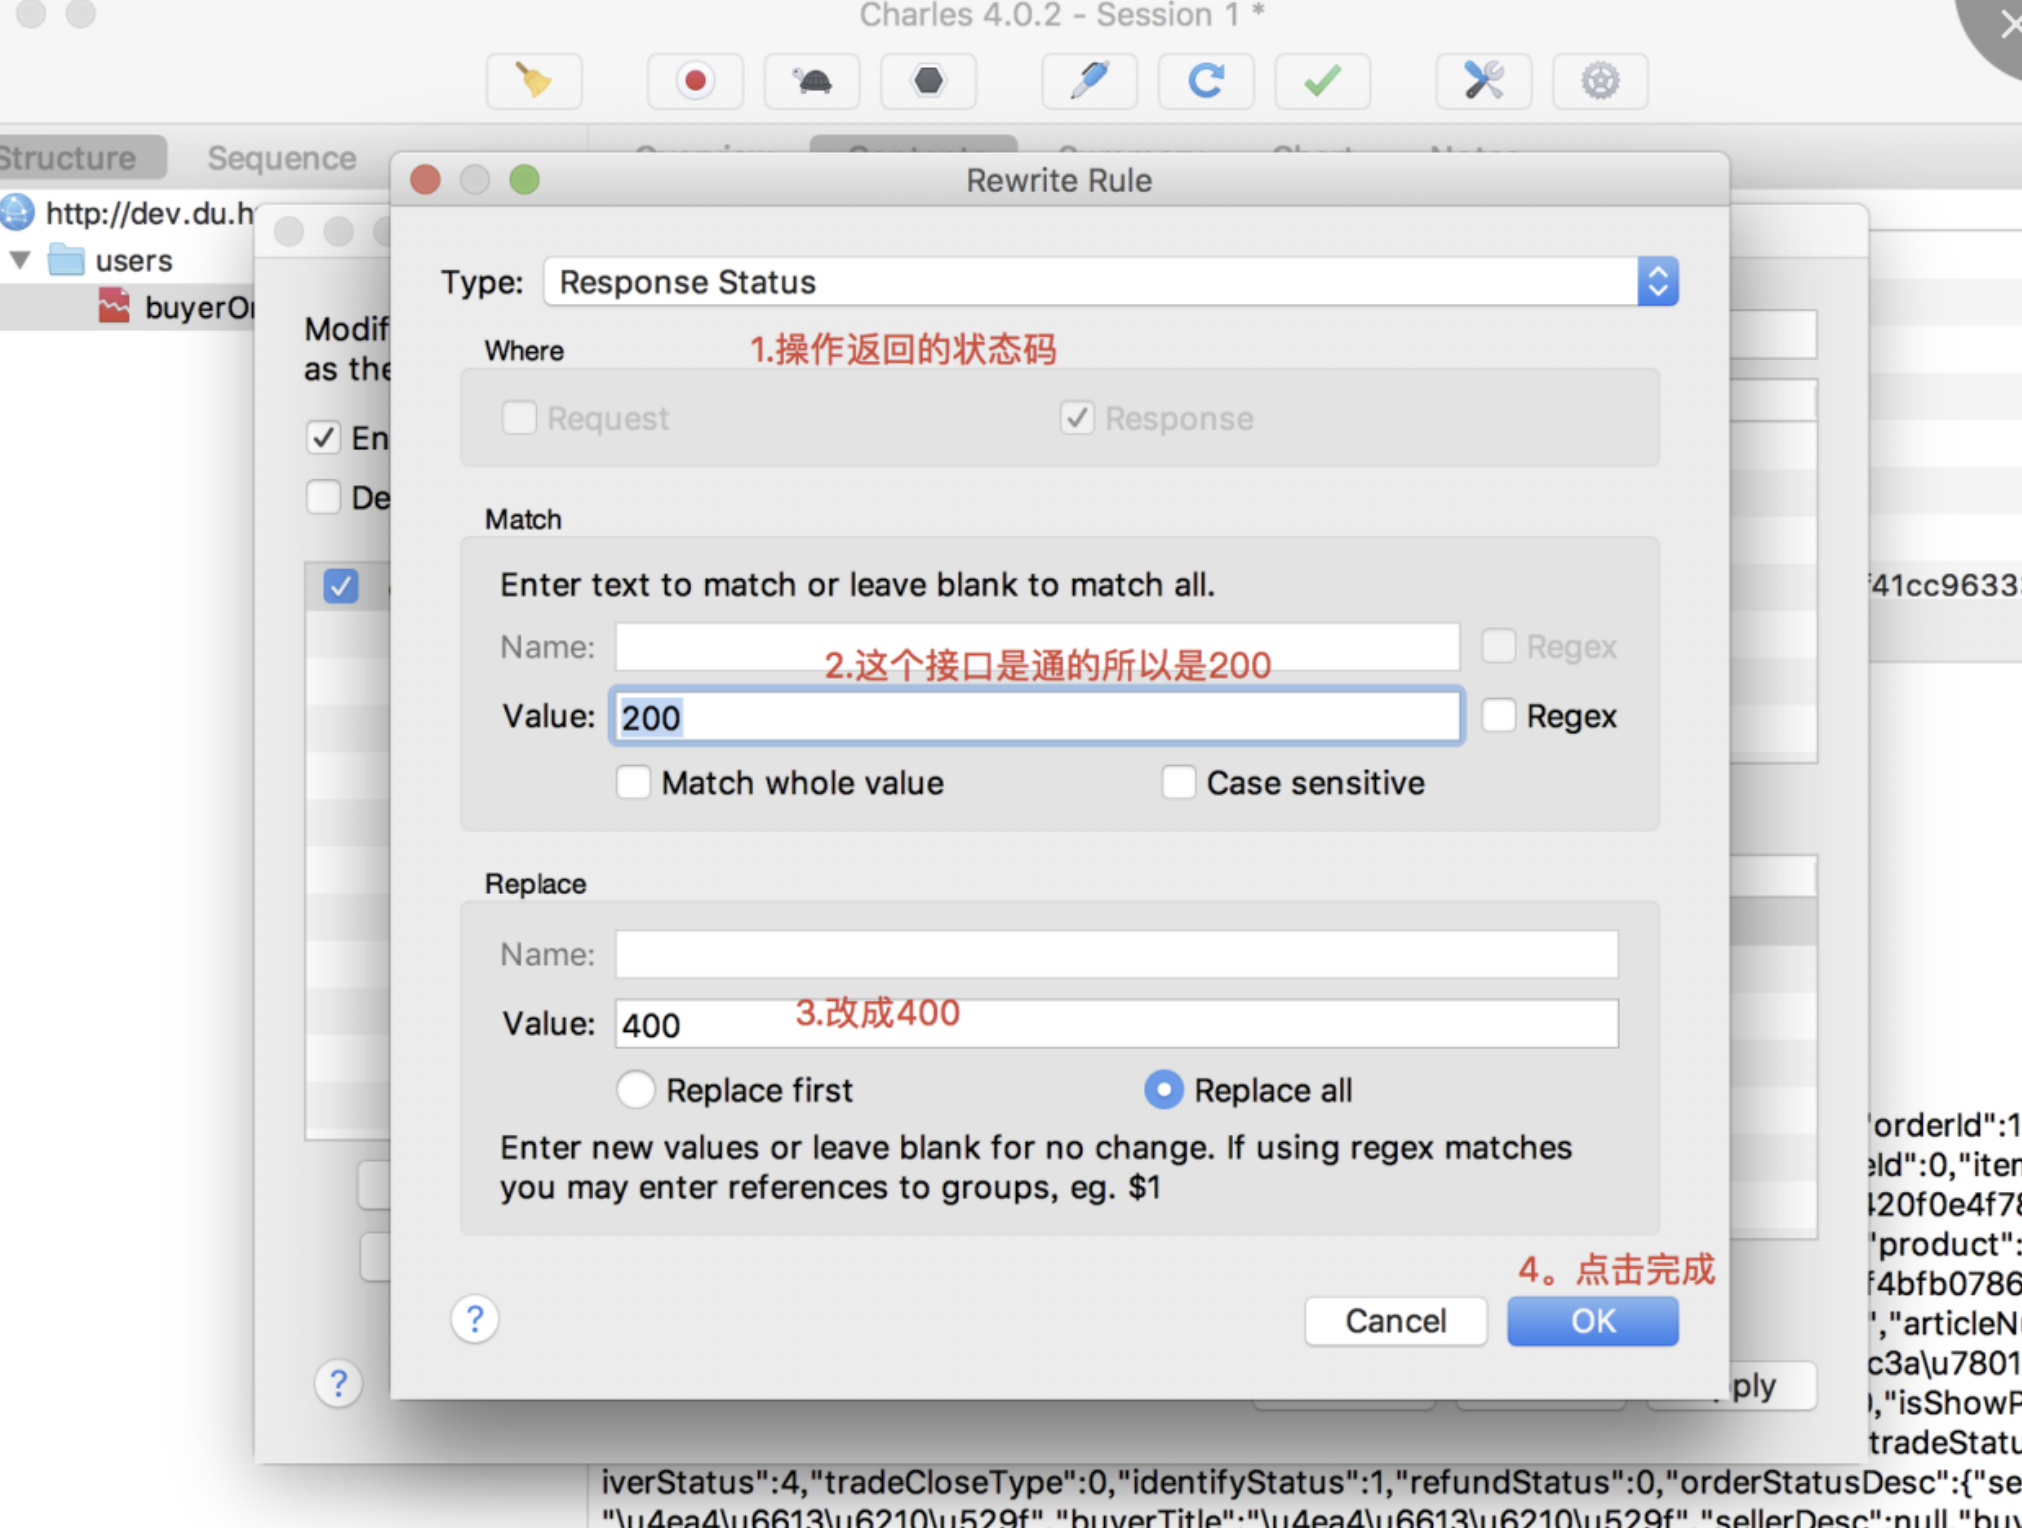
Task: Toggle the Match Name Regex checkbox
Action: pyautogui.click(x=1498, y=646)
